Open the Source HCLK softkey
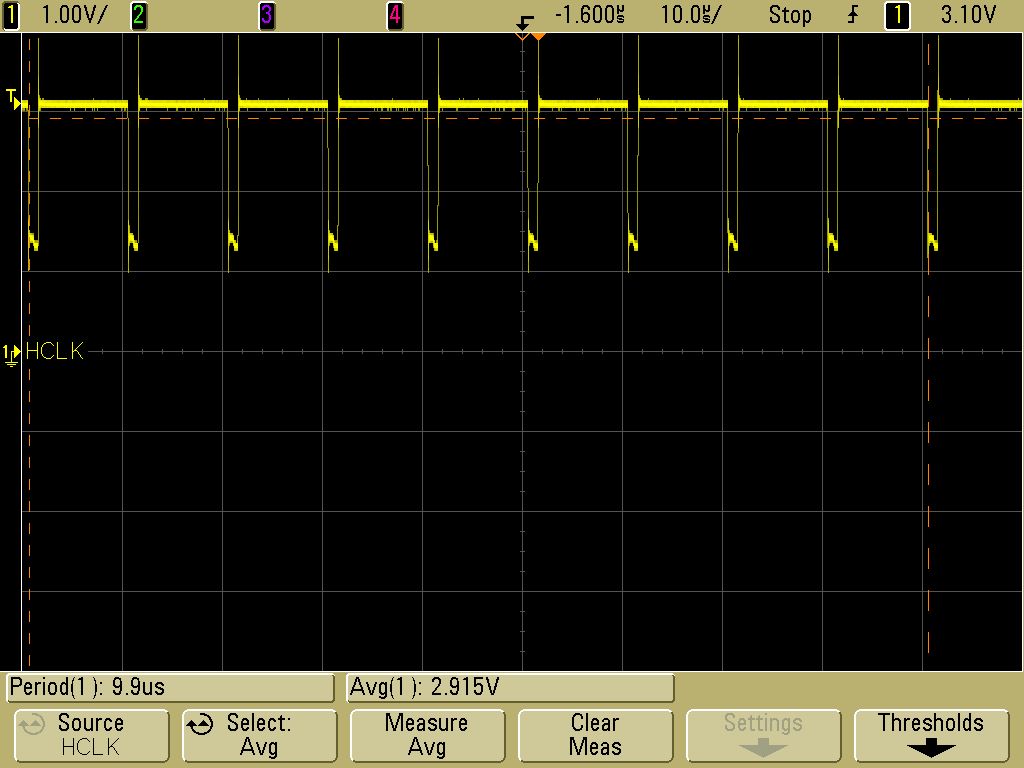Image resolution: width=1024 pixels, height=768 pixels. coord(91,735)
